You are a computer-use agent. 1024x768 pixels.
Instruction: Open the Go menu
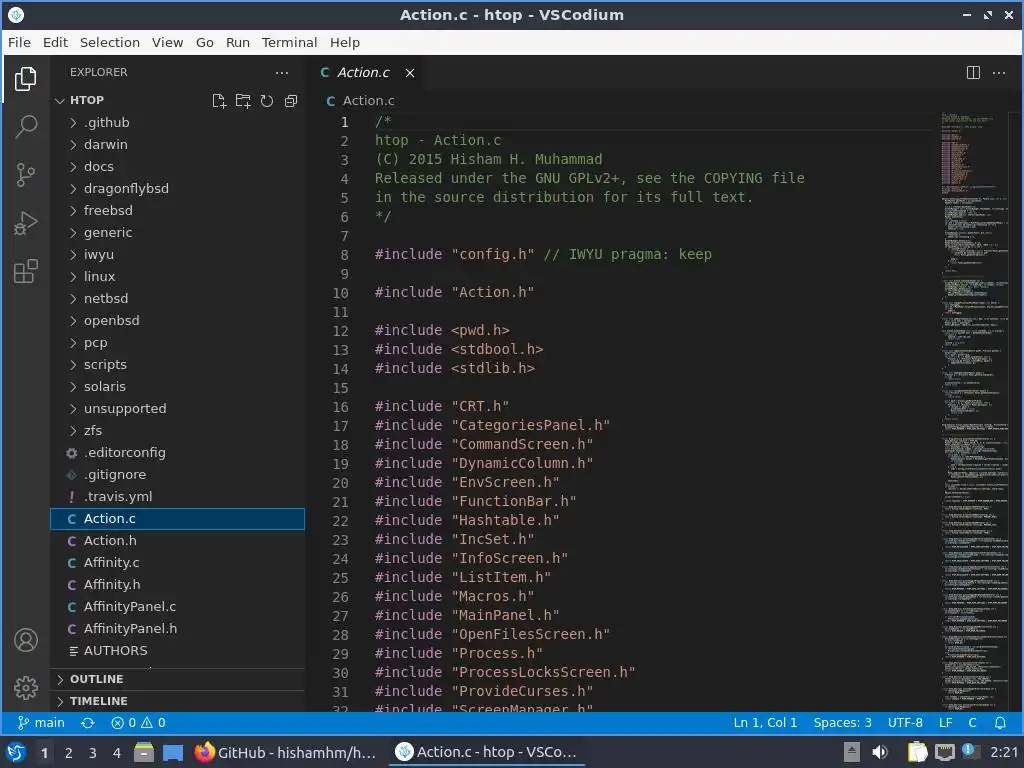(x=204, y=42)
